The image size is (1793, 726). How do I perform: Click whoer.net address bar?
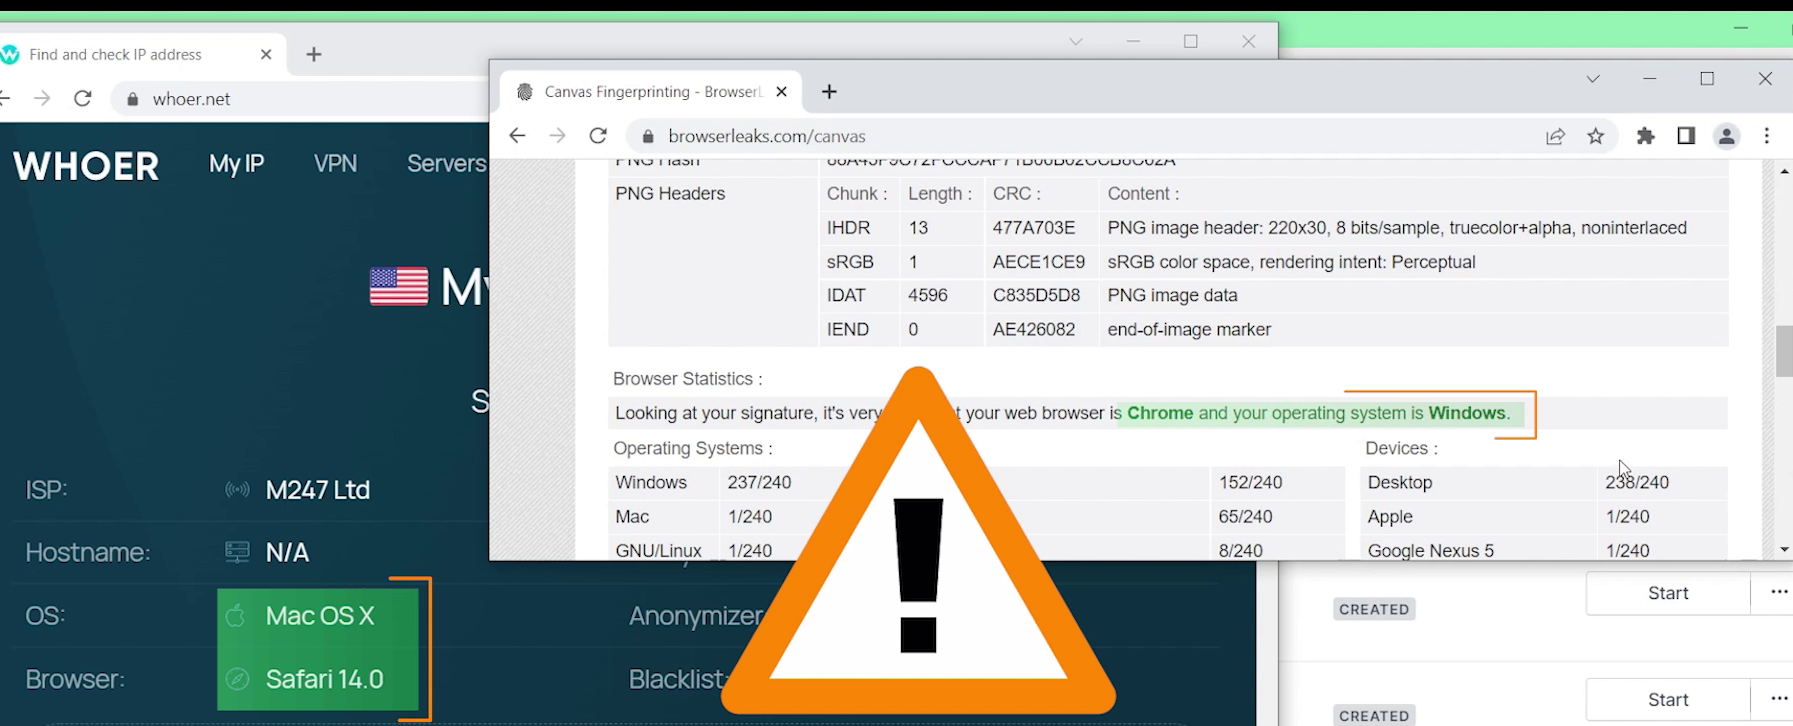(300, 98)
